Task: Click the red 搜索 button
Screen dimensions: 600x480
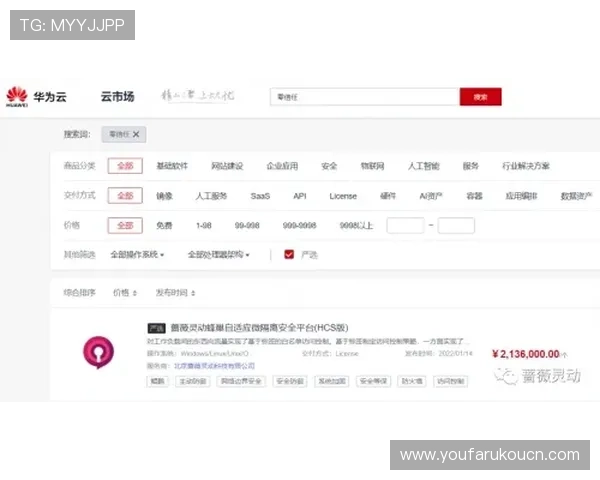Action: [481, 97]
